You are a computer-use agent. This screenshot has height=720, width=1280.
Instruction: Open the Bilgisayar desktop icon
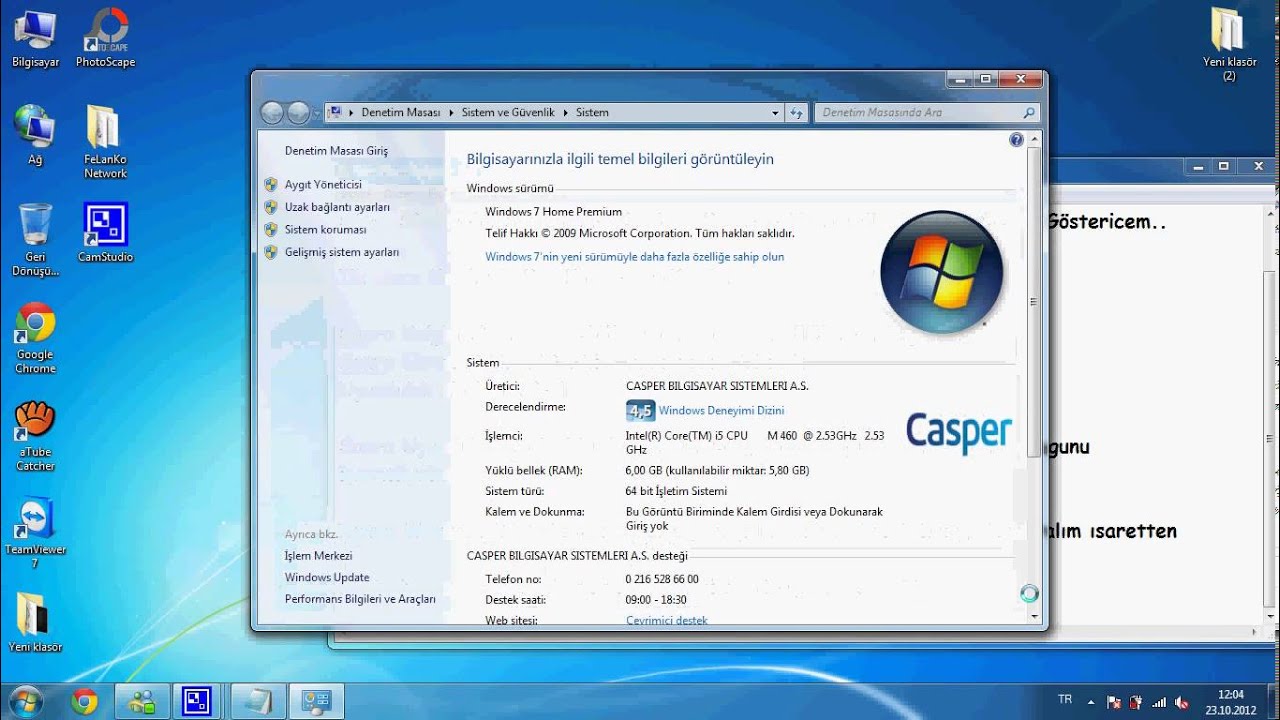point(35,38)
